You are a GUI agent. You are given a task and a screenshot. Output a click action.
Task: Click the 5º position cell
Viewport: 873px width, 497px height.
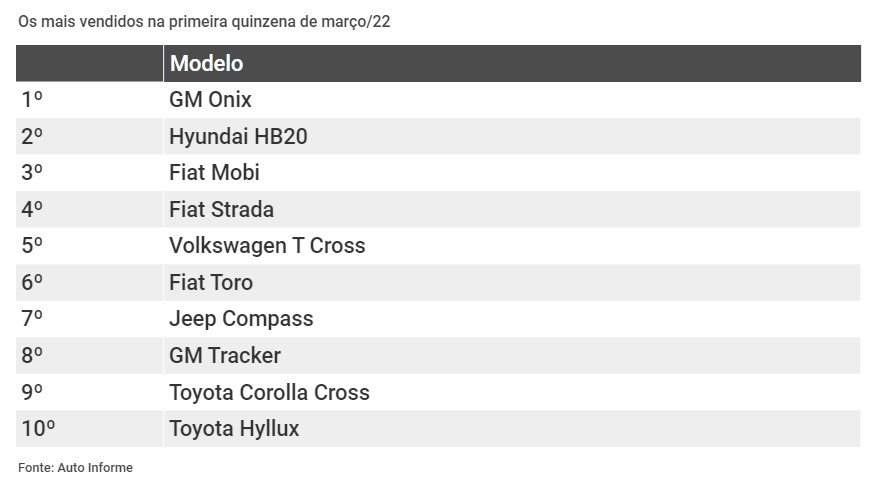tap(89, 245)
